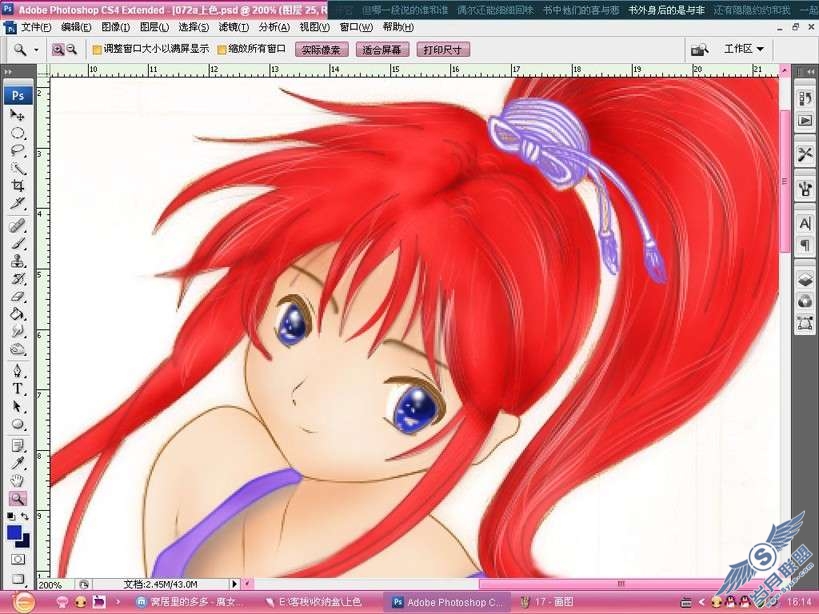Select the Eraser tool
819x614 pixels.
pyautogui.click(x=17, y=297)
